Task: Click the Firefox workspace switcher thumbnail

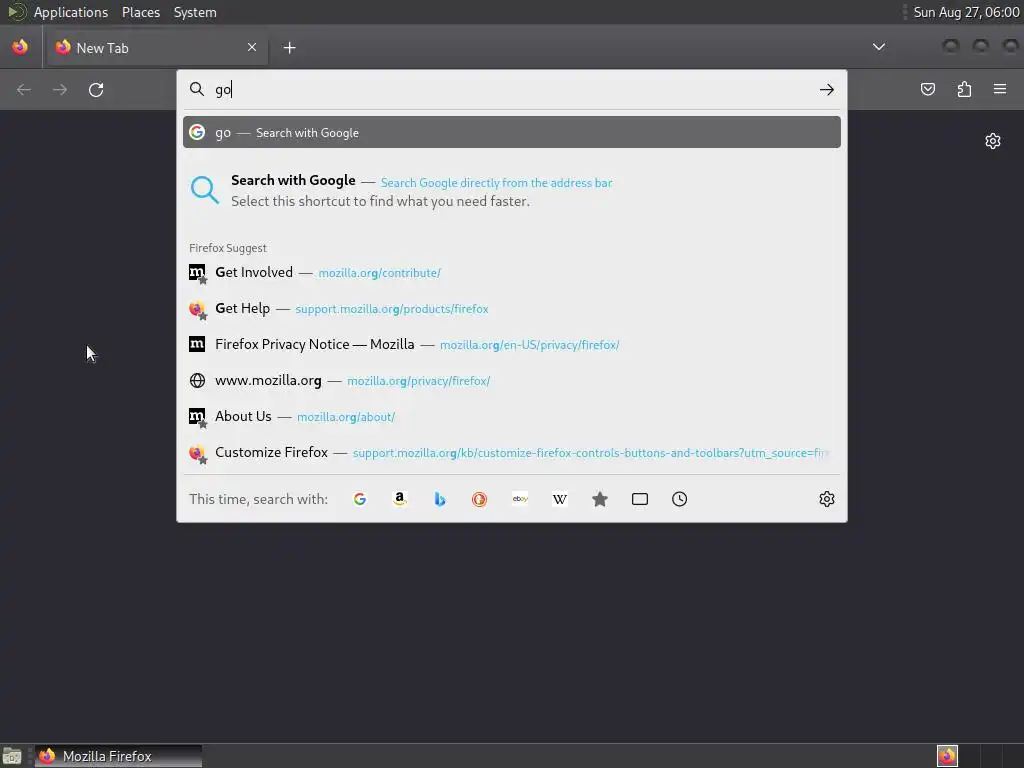Action: (x=947, y=756)
